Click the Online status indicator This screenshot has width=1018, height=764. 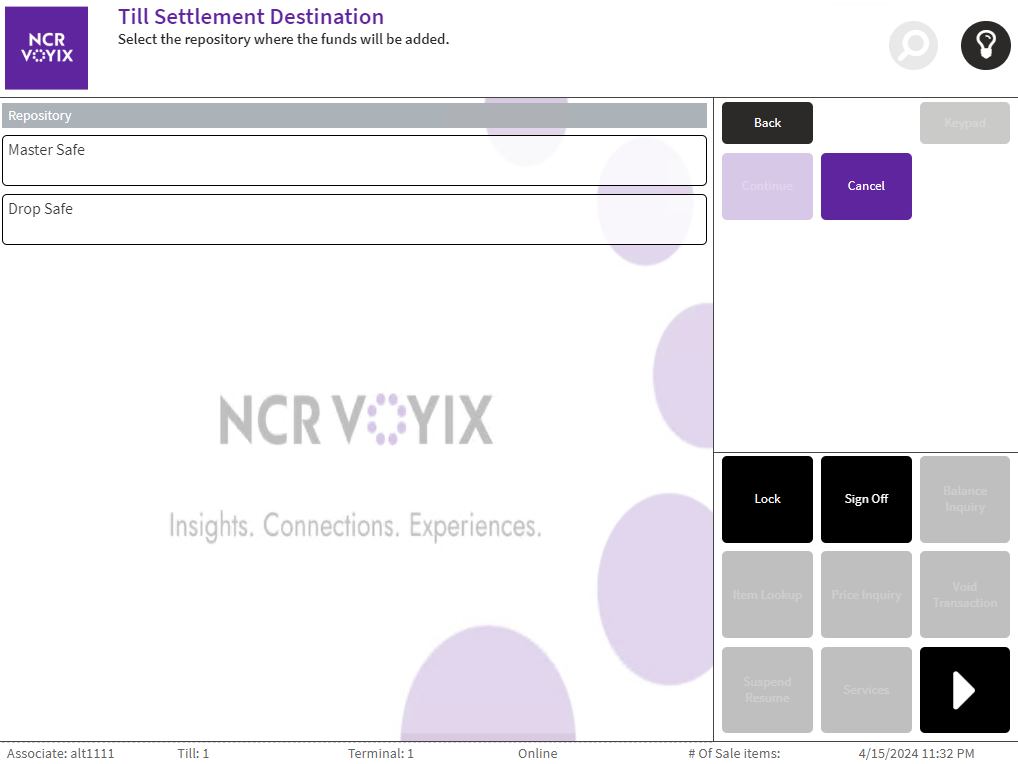(538, 754)
